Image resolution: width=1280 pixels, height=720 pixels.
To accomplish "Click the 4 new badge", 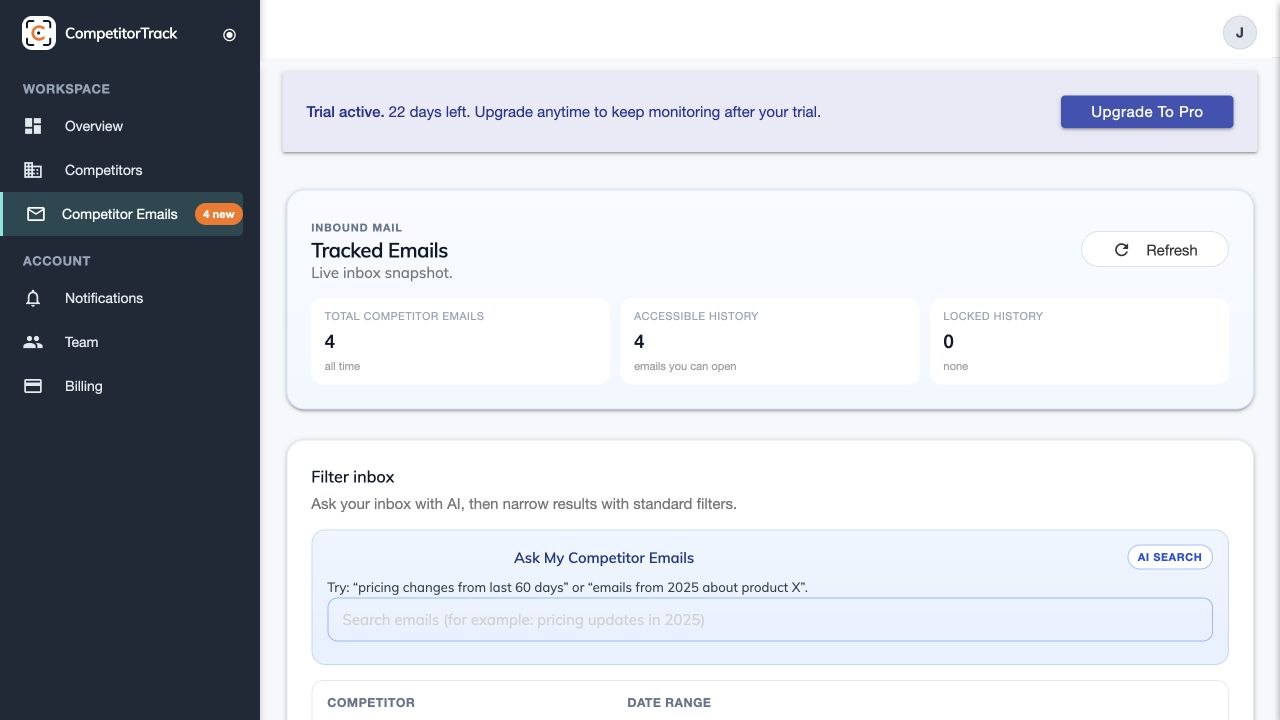I will tap(218, 214).
